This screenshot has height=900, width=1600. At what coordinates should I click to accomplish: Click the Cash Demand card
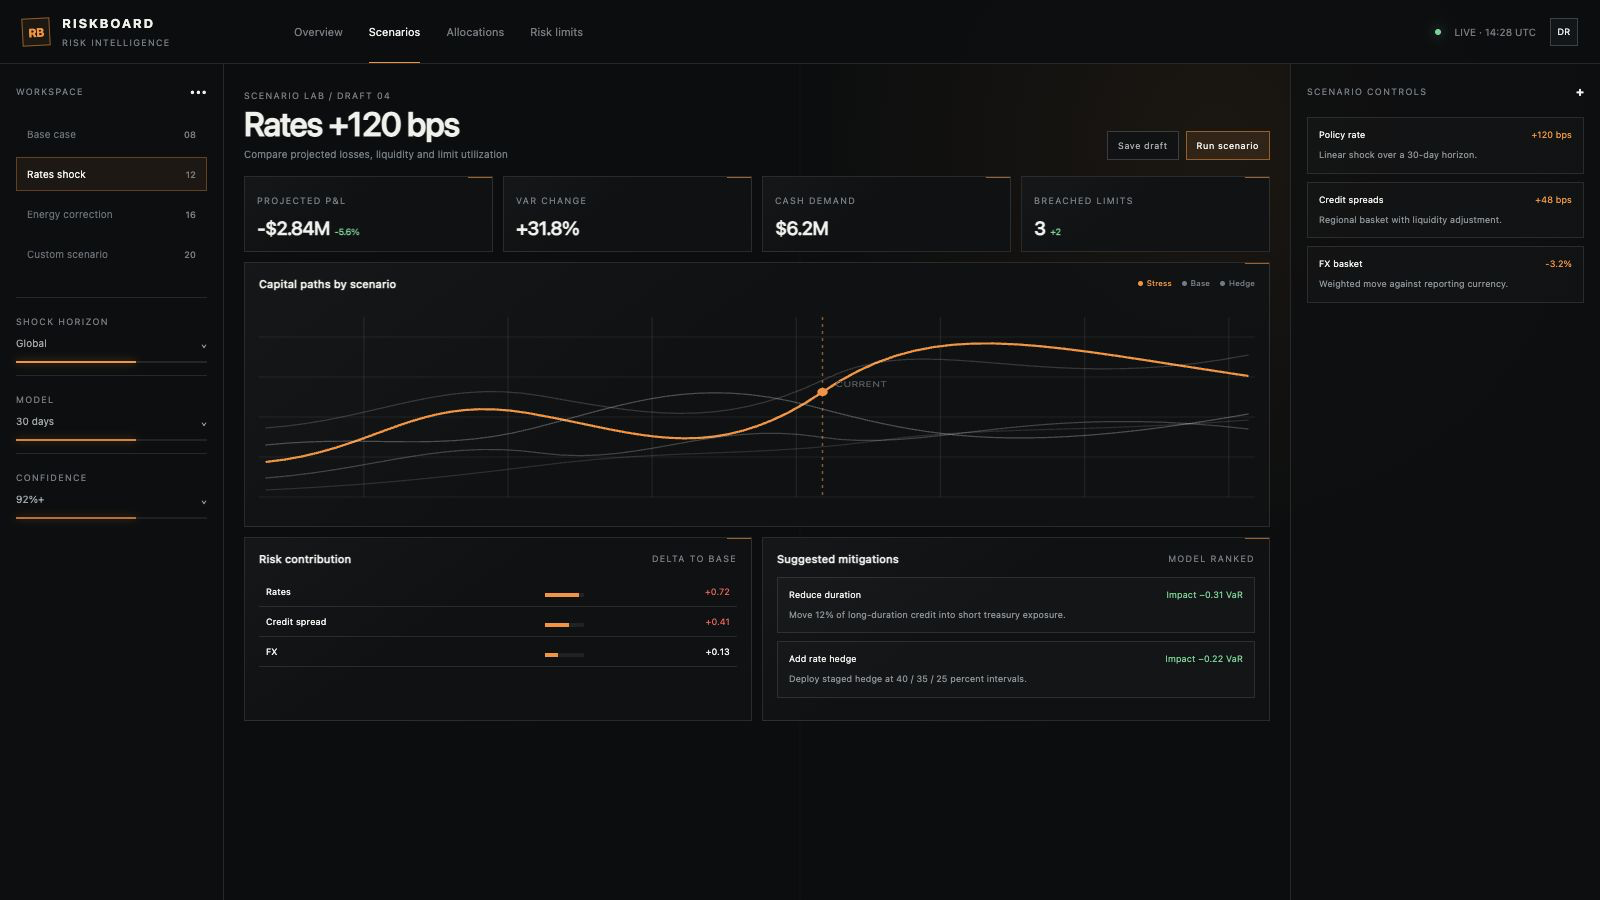pyautogui.click(x=886, y=214)
